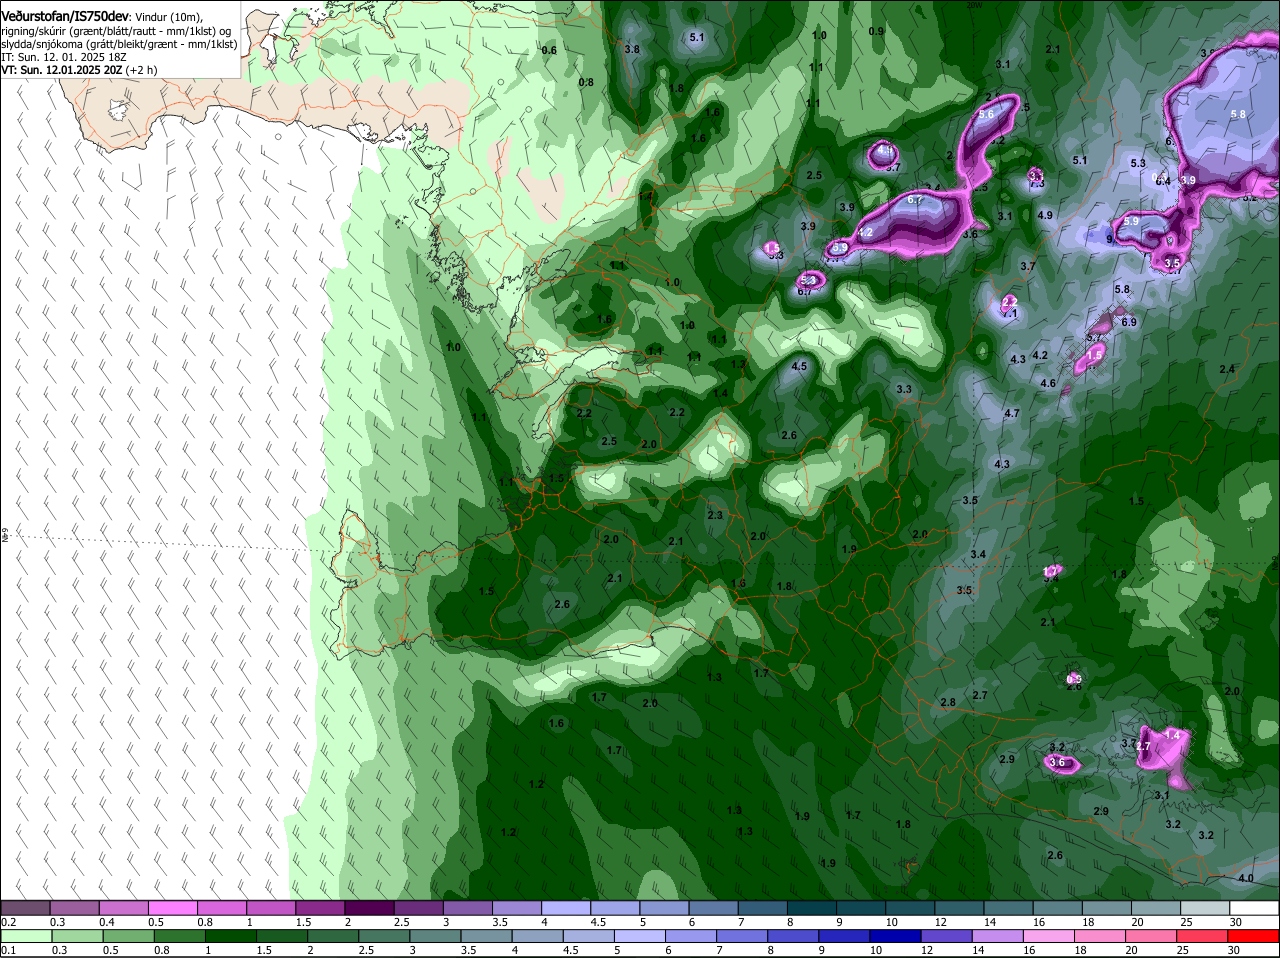Click the IT initial time line in header
1280x958 pixels.
coord(65,57)
